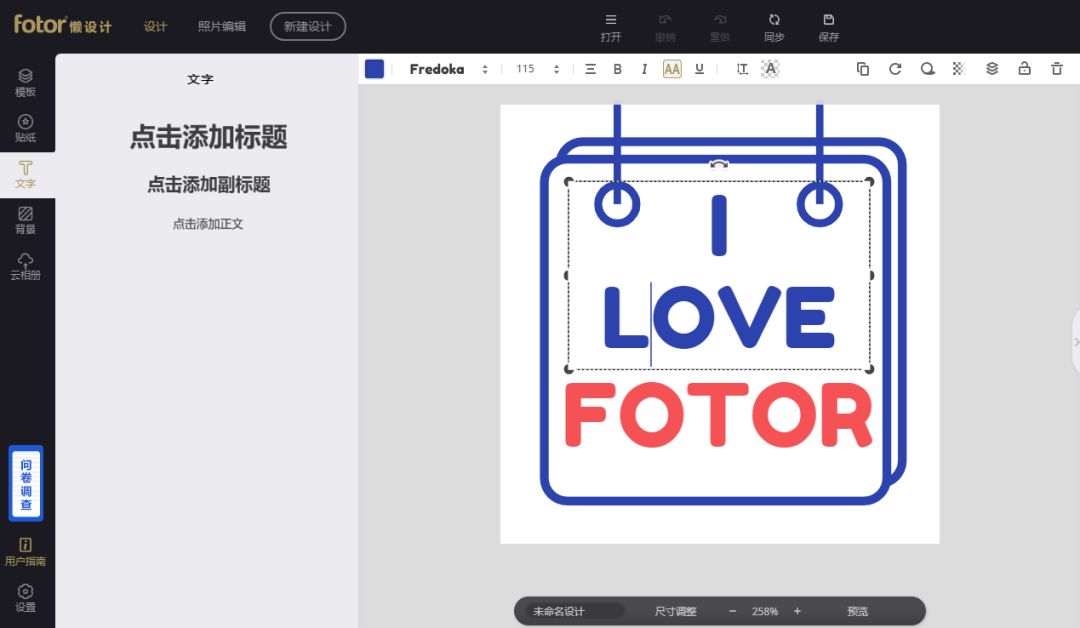Toggle bold formatting
The image size is (1080, 628).
tap(617, 69)
